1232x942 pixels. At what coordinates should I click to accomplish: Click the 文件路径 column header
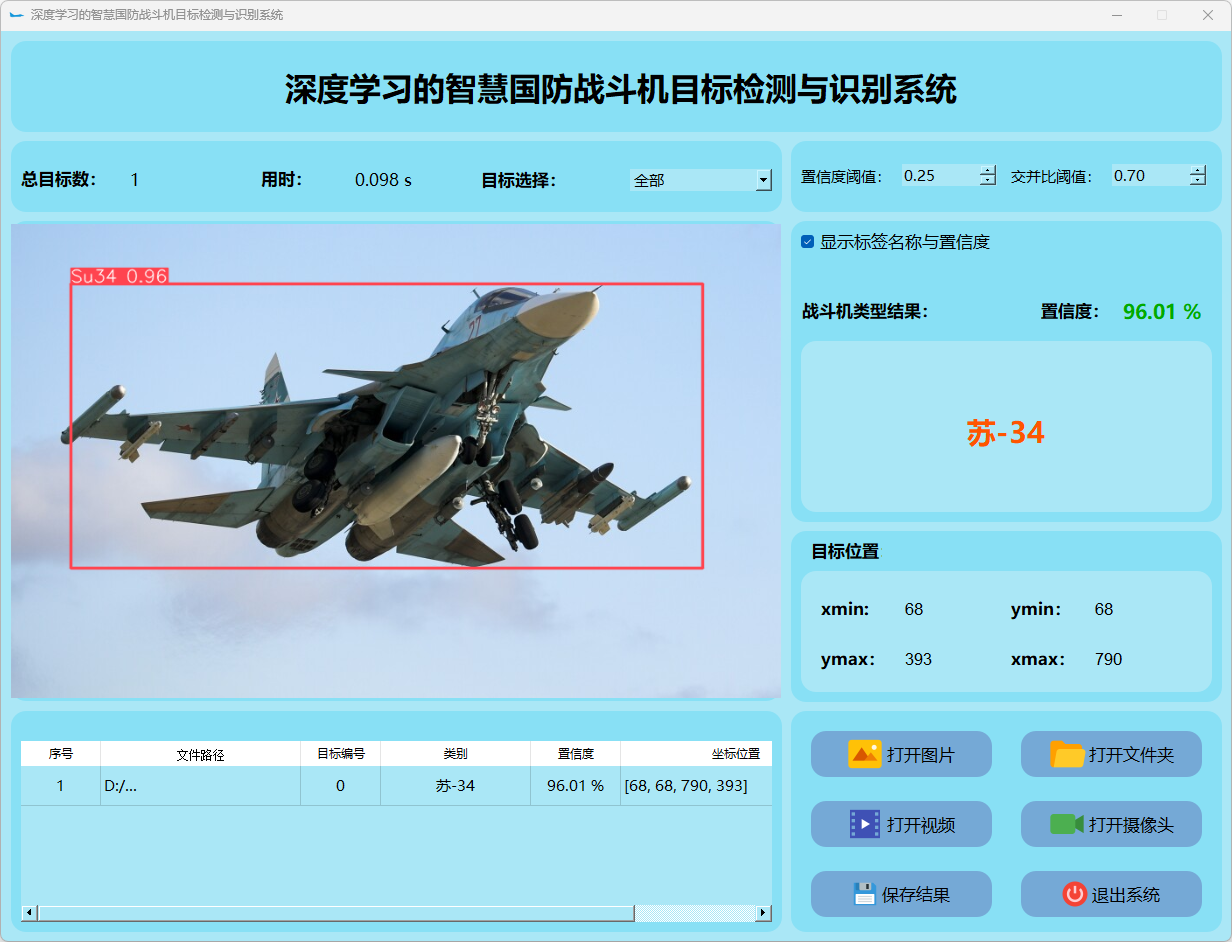[x=200, y=755]
